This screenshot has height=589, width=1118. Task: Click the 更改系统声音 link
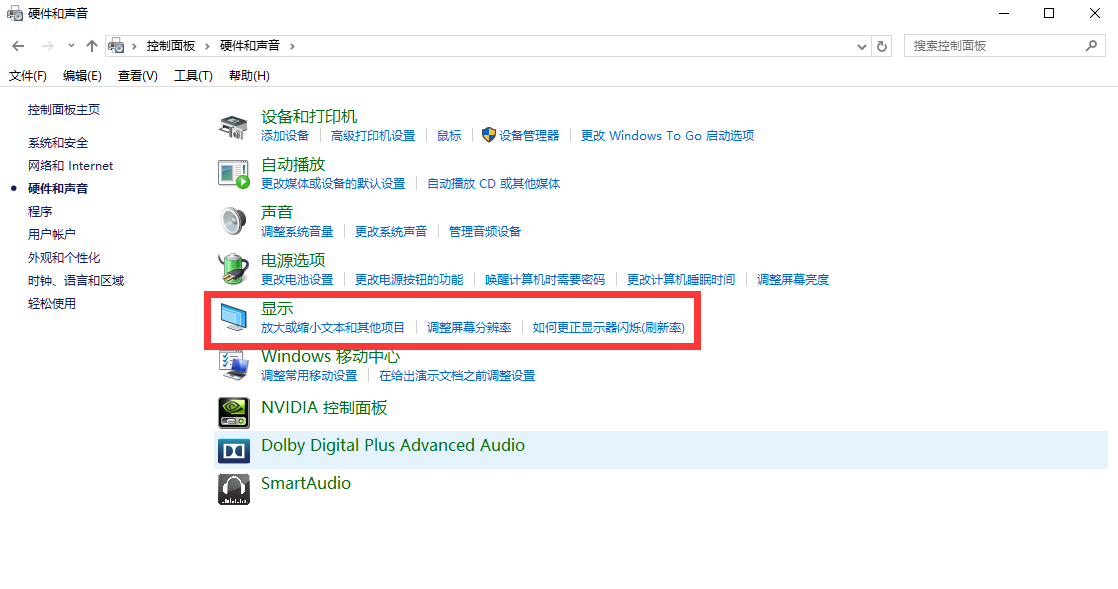click(x=391, y=231)
